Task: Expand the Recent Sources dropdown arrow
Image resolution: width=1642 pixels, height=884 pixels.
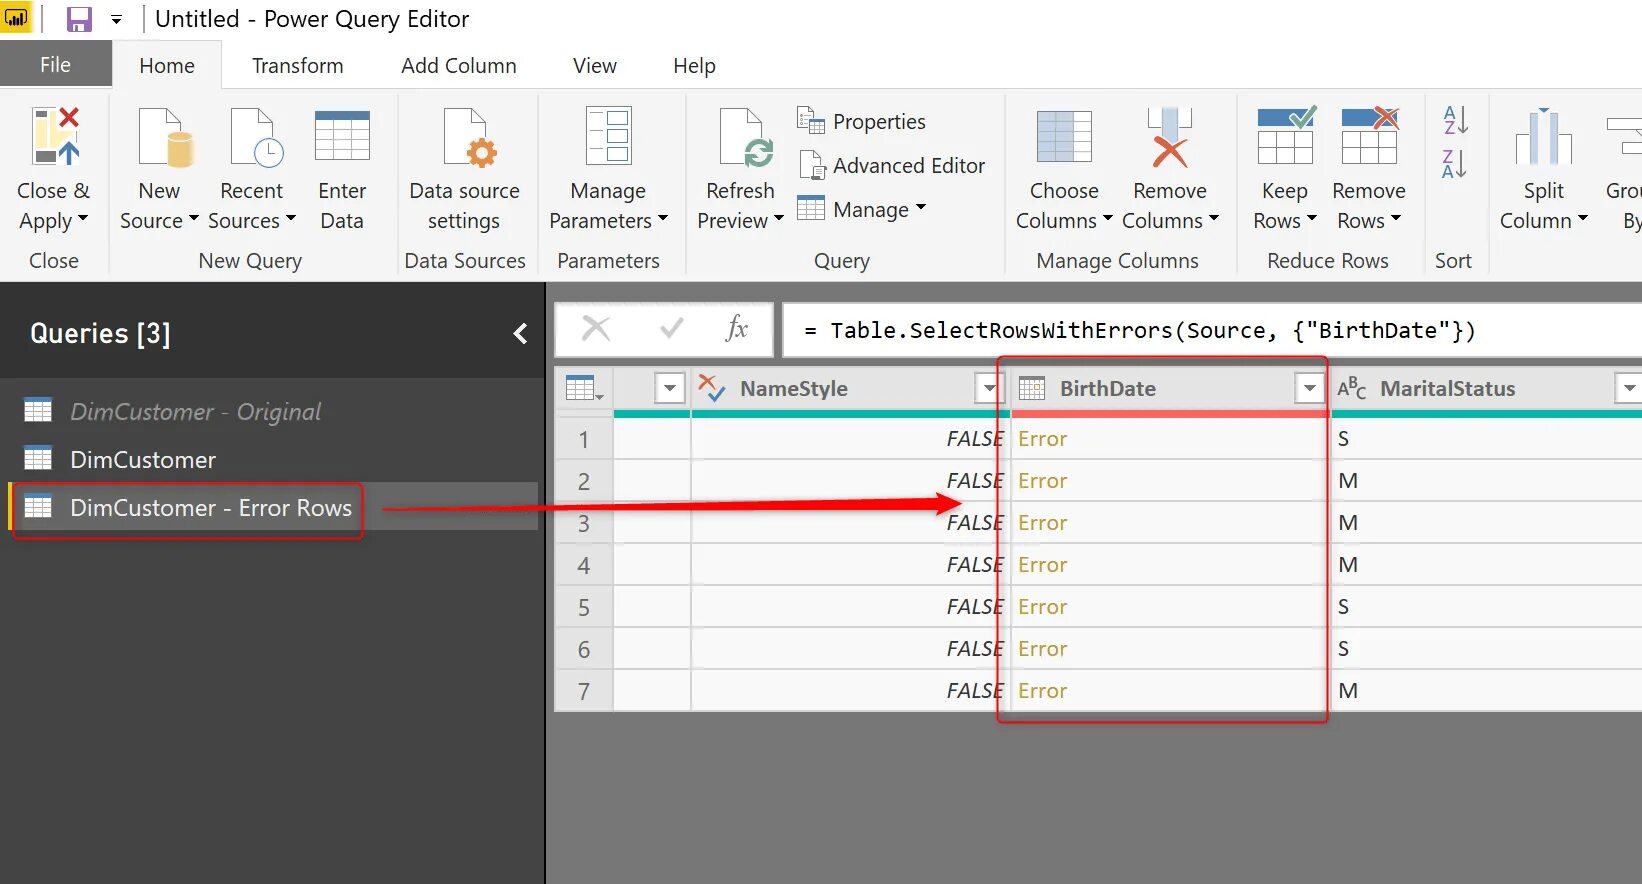Action: point(291,219)
